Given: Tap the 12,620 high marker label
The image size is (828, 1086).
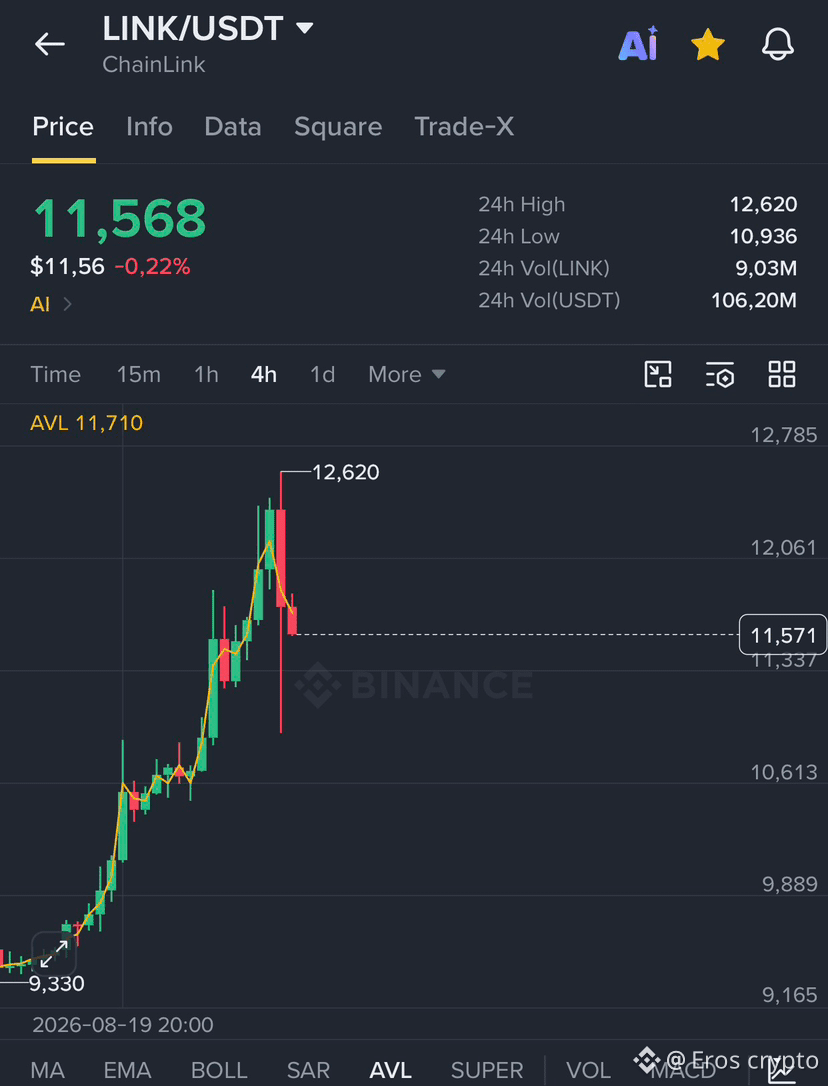Looking at the screenshot, I should pyautogui.click(x=346, y=472).
